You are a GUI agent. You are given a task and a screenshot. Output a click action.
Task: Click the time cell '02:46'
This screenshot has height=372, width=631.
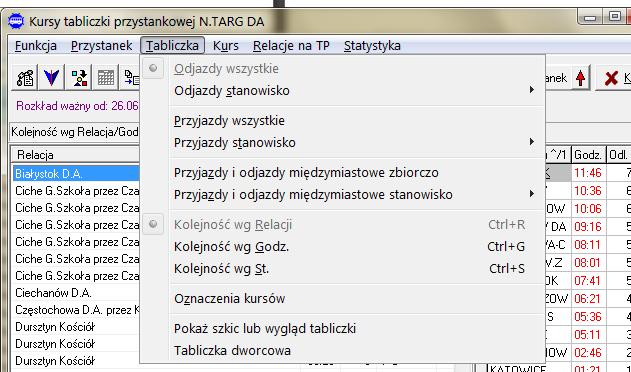pos(588,353)
